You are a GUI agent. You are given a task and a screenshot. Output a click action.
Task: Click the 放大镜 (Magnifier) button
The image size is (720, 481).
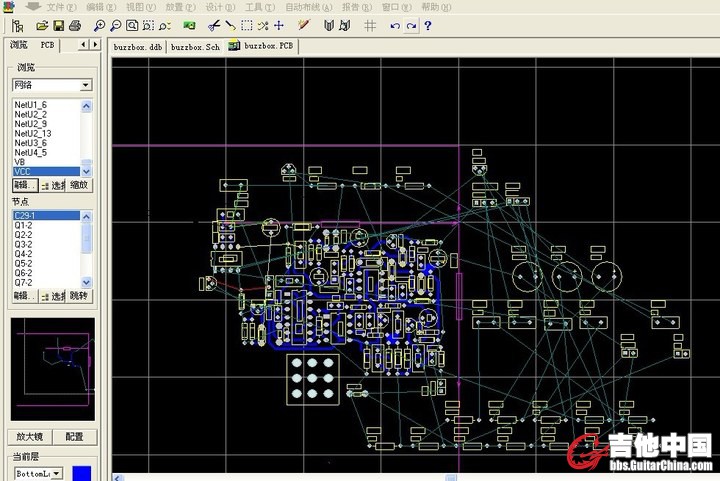click(x=30, y=436)
